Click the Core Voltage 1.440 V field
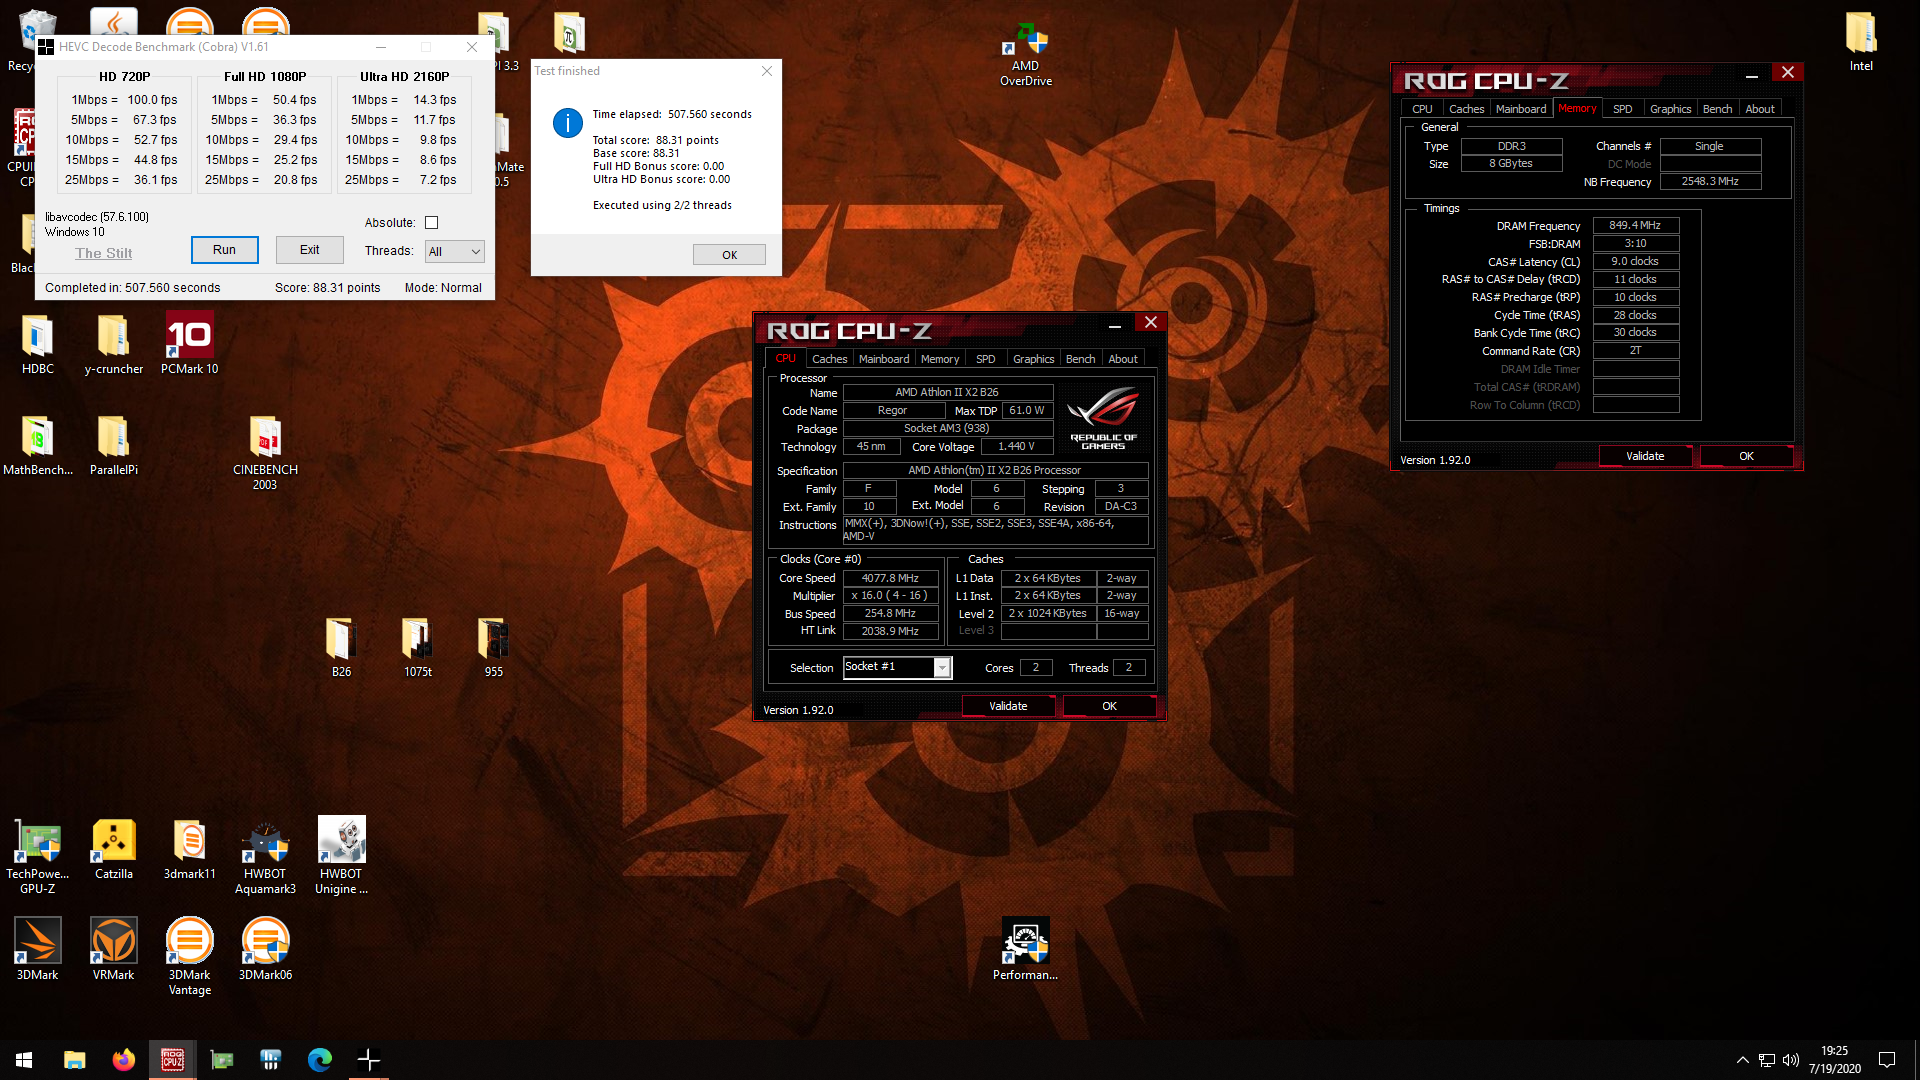 click(x=1016, y=447)
